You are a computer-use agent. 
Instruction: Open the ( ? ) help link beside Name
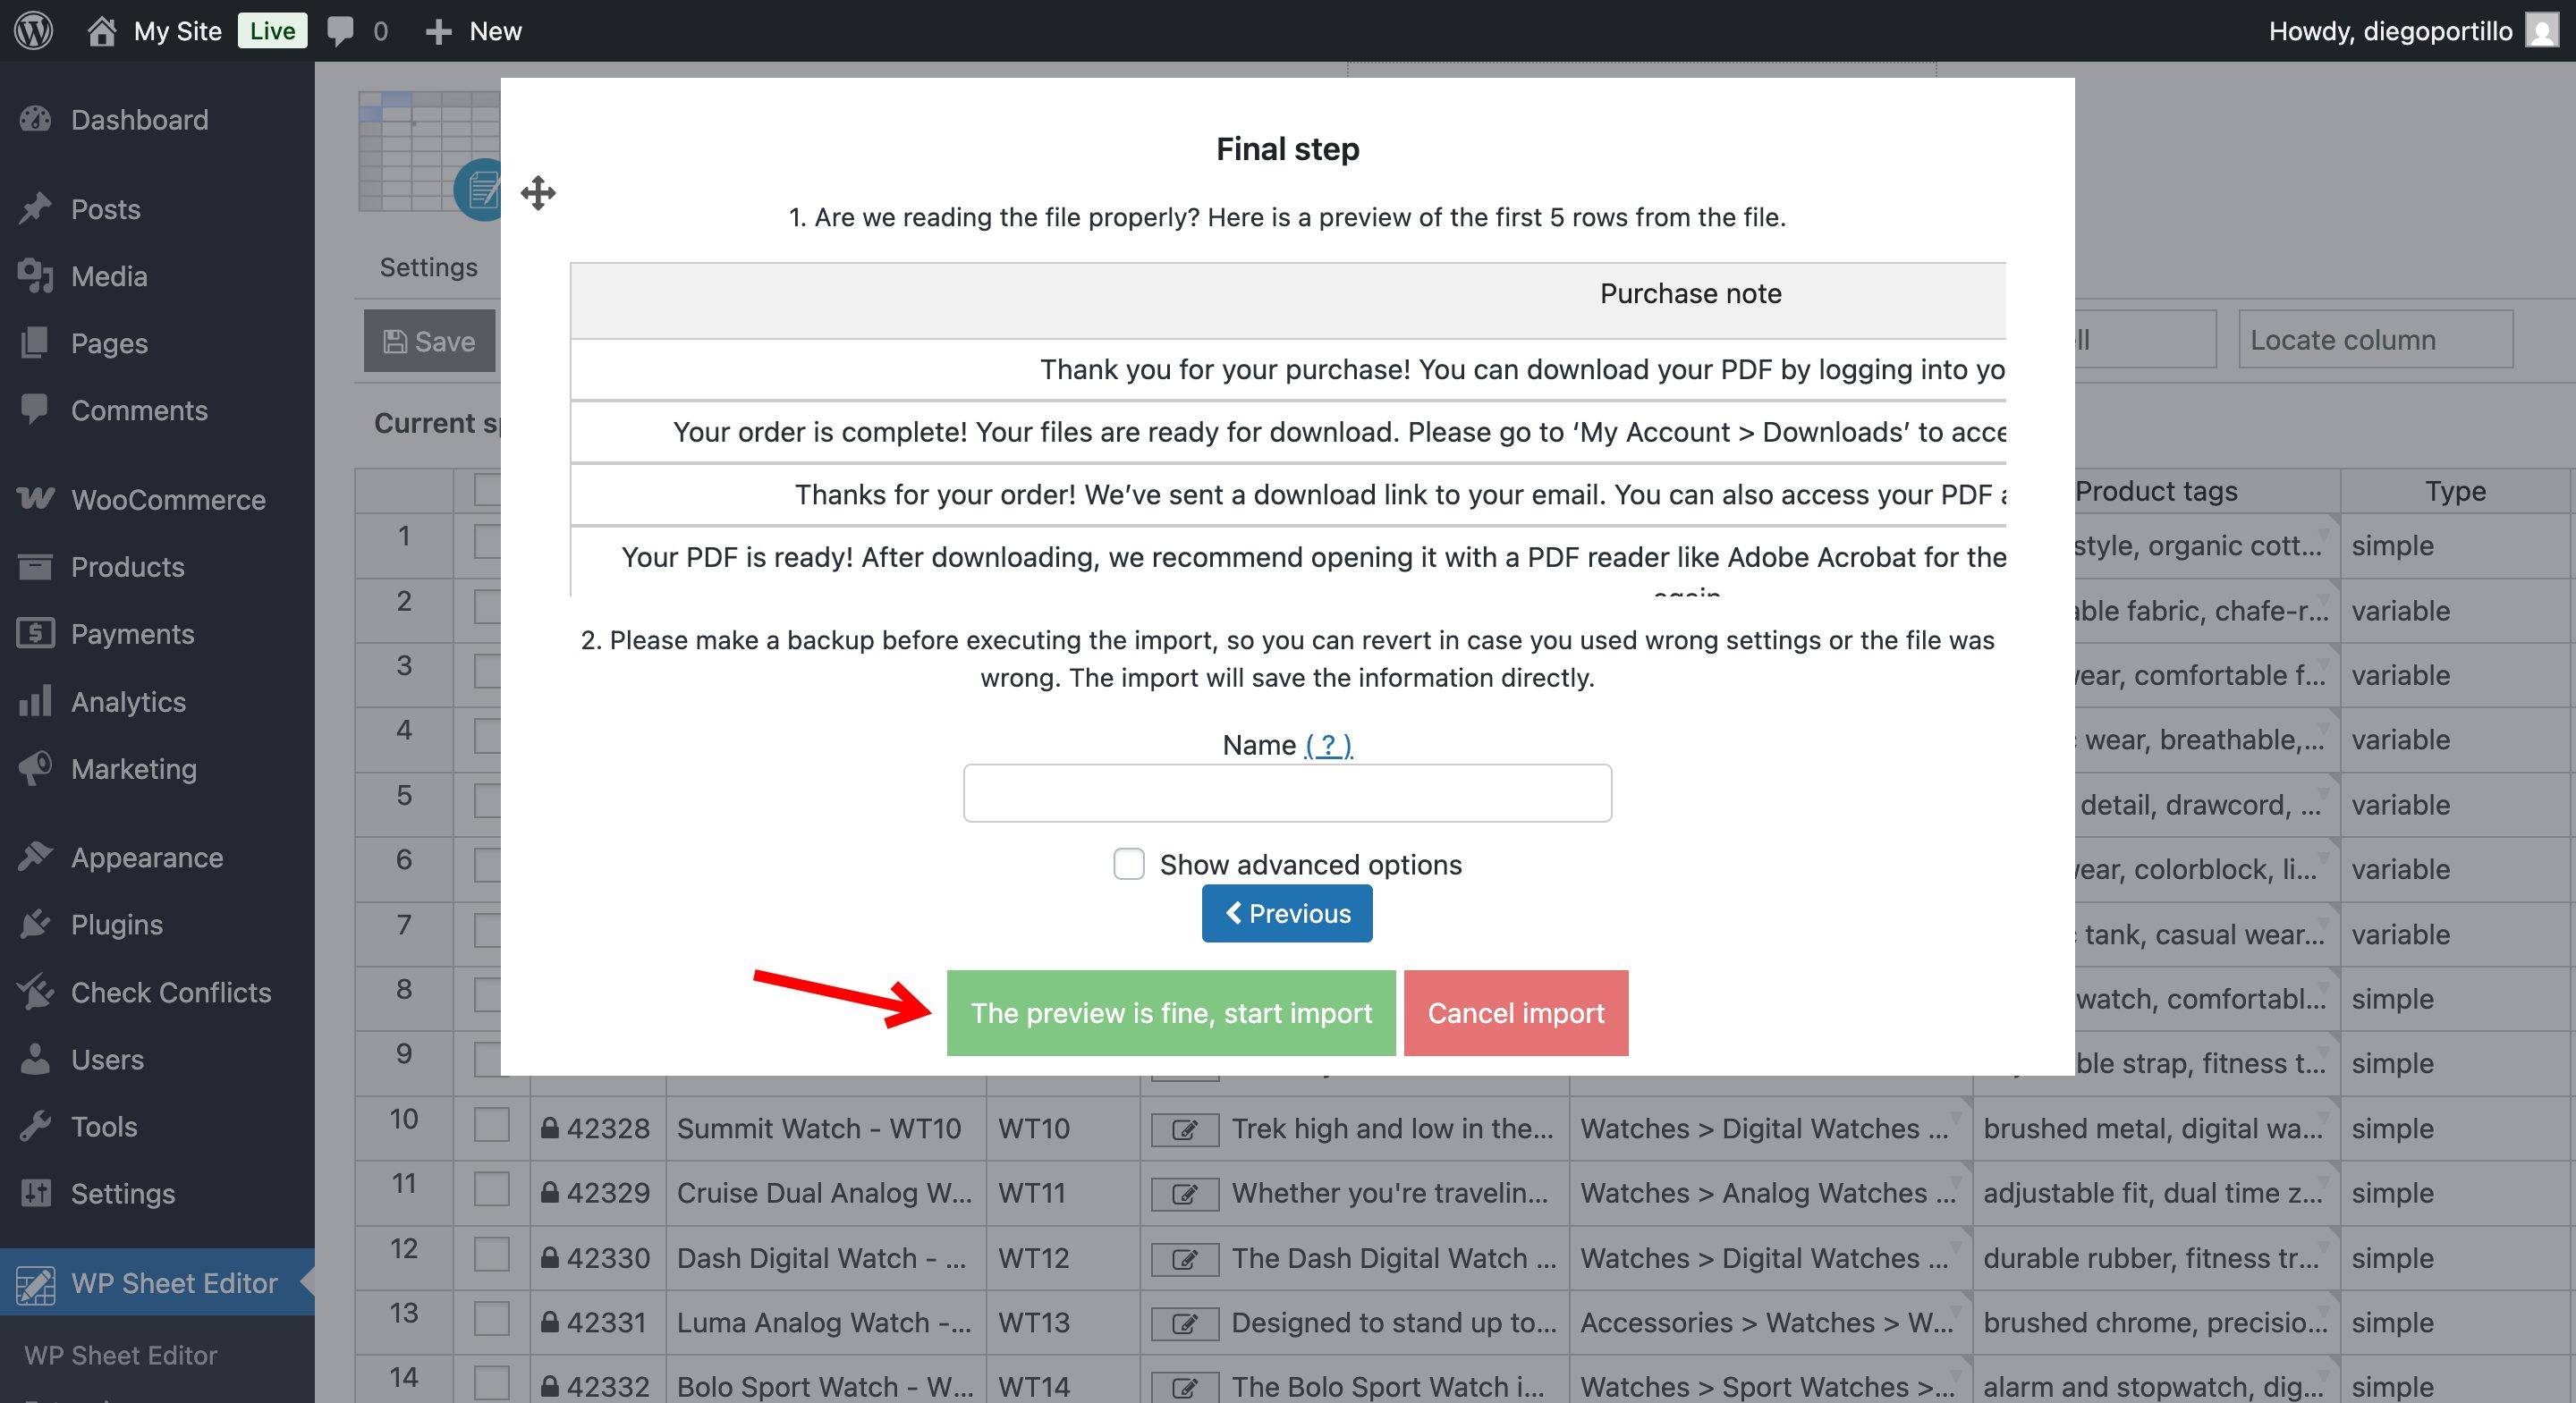[x=1328, y=744]
